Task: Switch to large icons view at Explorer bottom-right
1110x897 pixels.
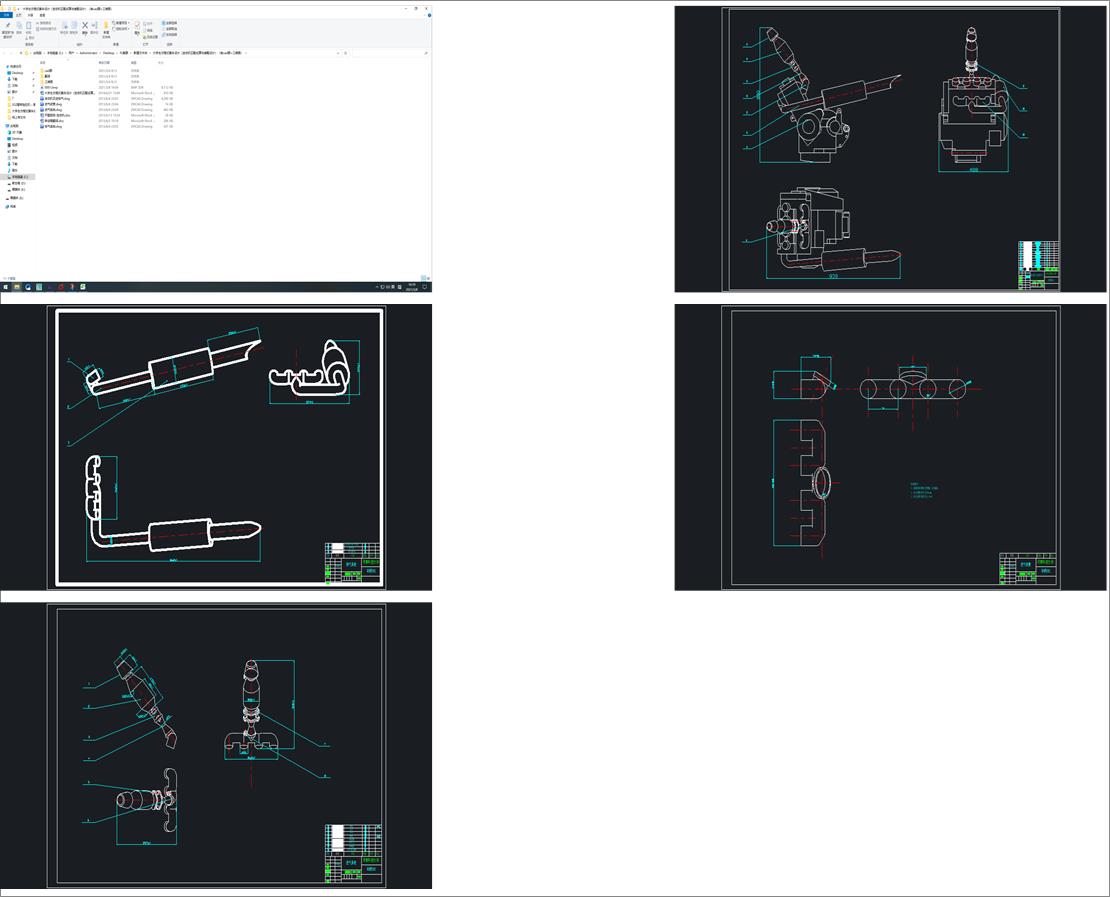Action: click(x=428, y=278)
